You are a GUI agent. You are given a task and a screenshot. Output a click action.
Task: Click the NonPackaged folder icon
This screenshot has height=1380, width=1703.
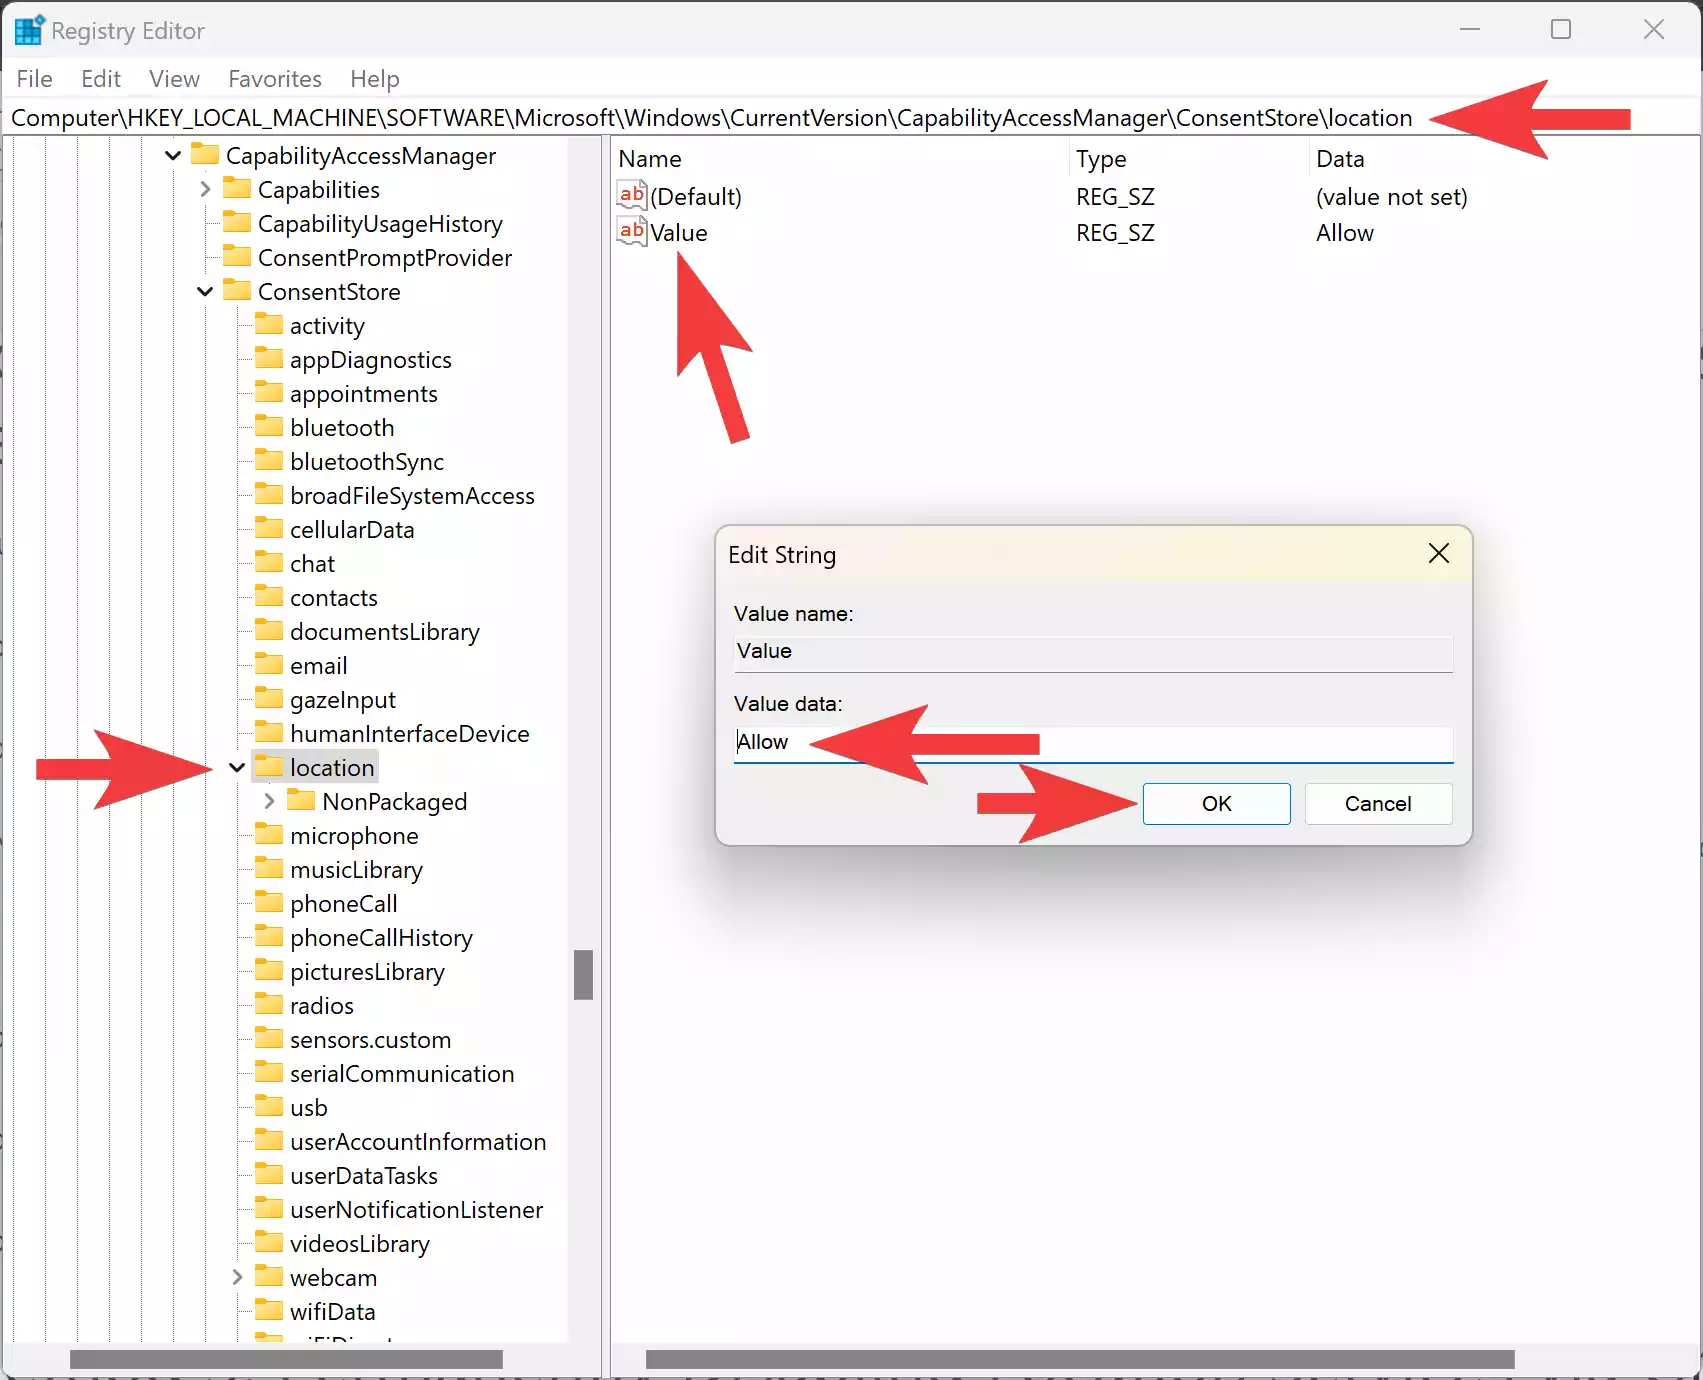coord(301,800)
